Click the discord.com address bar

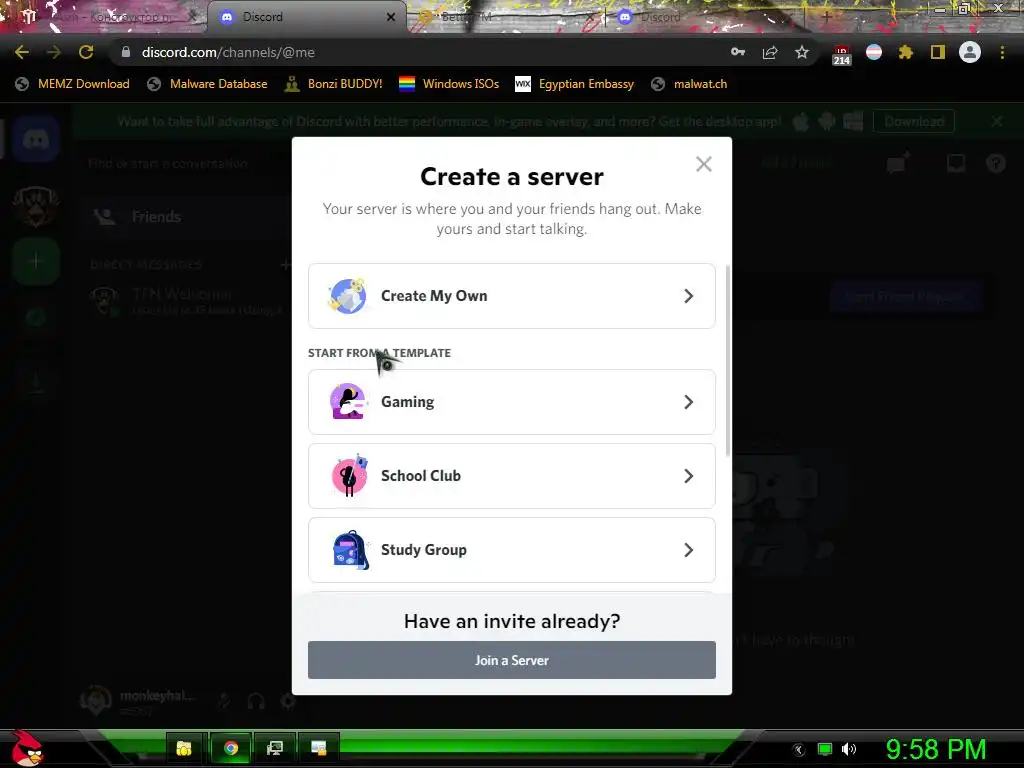coord(418,52)
